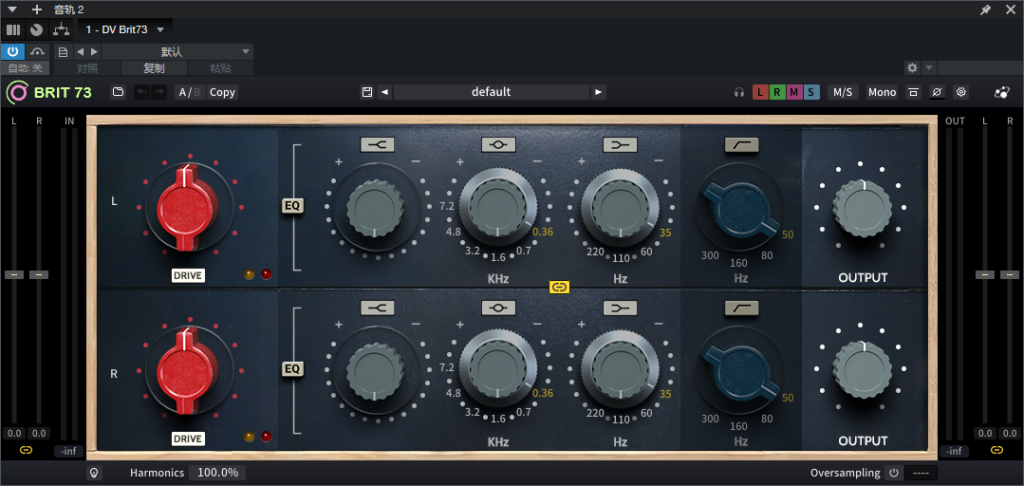Click the yellow L/R channel link icon
This screenshot has height=486, width=1024.
(x=560, y=287)
